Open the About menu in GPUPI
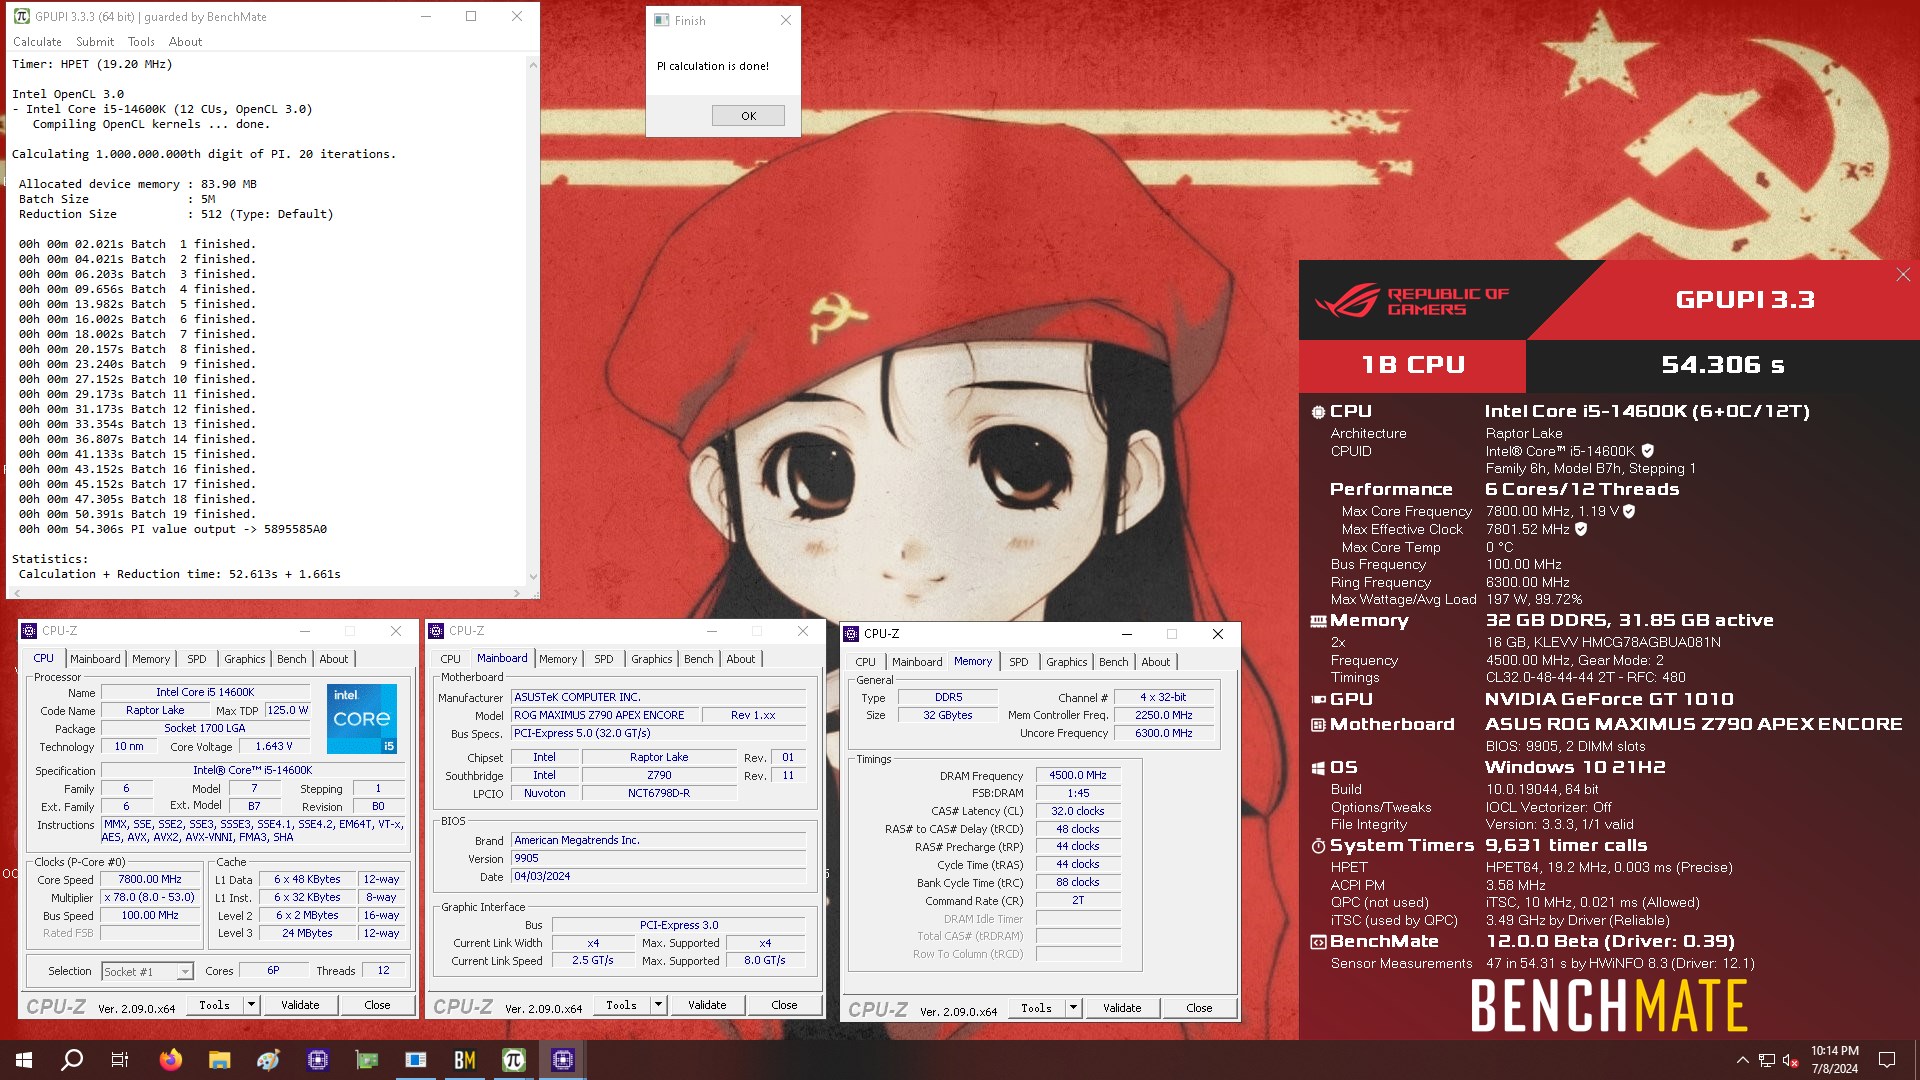The width and height of the screenshot is (1920, 1080). [185, 42]
